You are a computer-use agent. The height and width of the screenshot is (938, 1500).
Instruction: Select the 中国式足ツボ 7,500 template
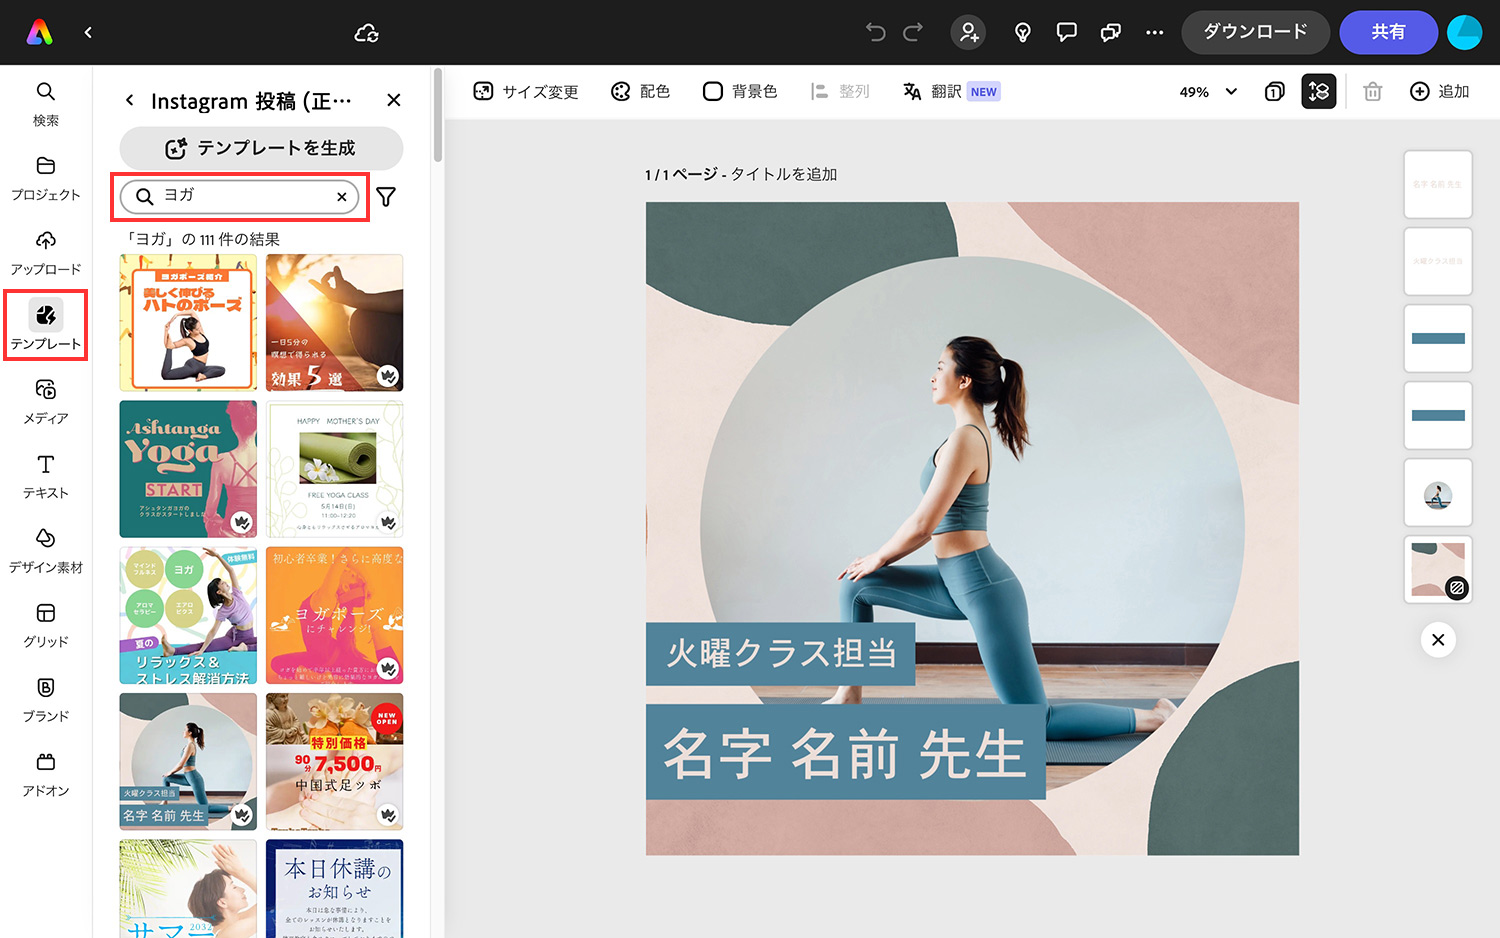335,762
